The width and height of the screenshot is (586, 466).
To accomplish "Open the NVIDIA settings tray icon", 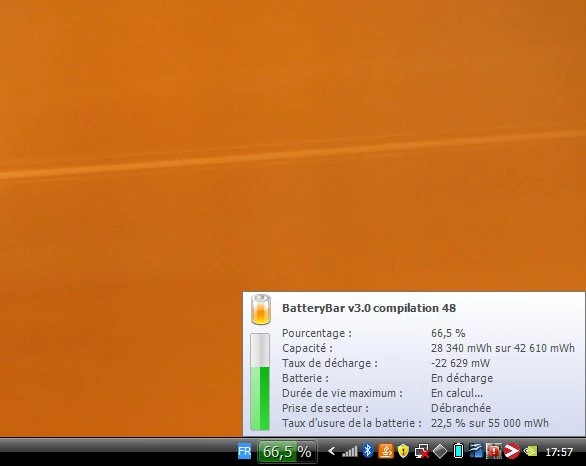I will coord(530,451).
